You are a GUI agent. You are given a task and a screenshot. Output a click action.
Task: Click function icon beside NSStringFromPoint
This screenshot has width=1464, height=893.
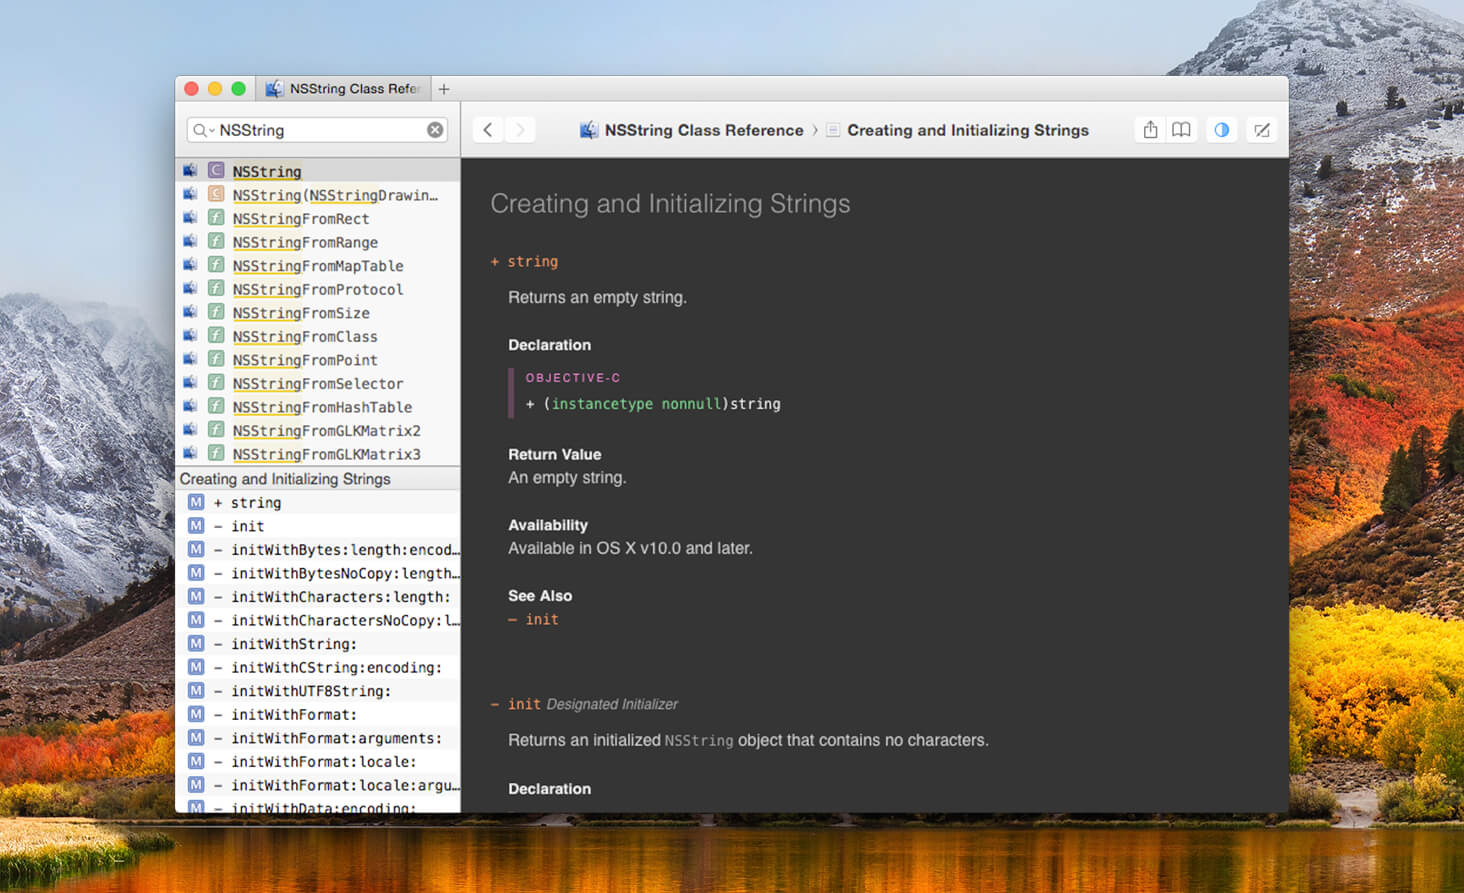[x=216, y=358]
